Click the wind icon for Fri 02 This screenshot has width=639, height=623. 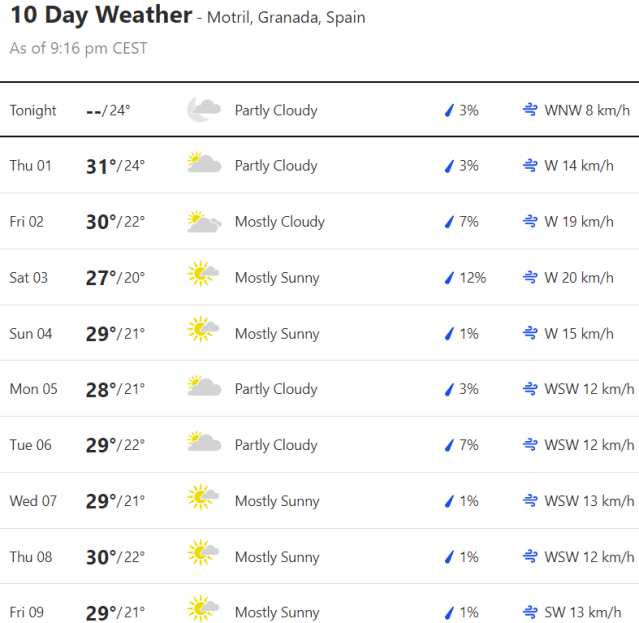point(530,221)
